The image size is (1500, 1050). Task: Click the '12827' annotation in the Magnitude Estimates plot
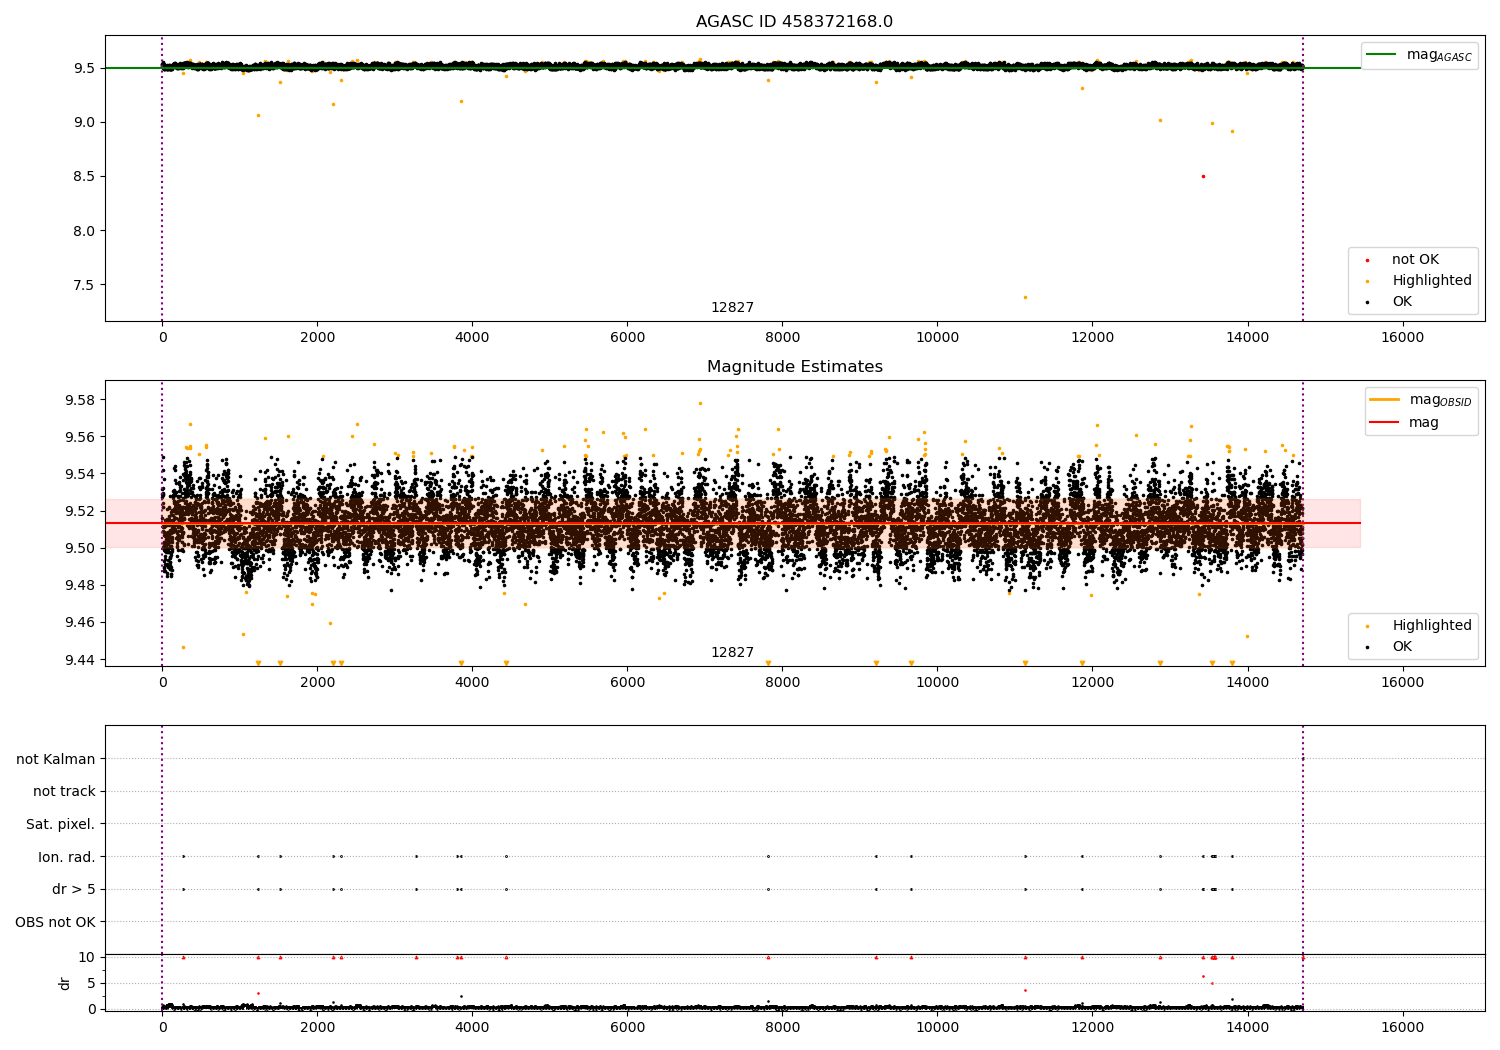(x=732, y=653)
